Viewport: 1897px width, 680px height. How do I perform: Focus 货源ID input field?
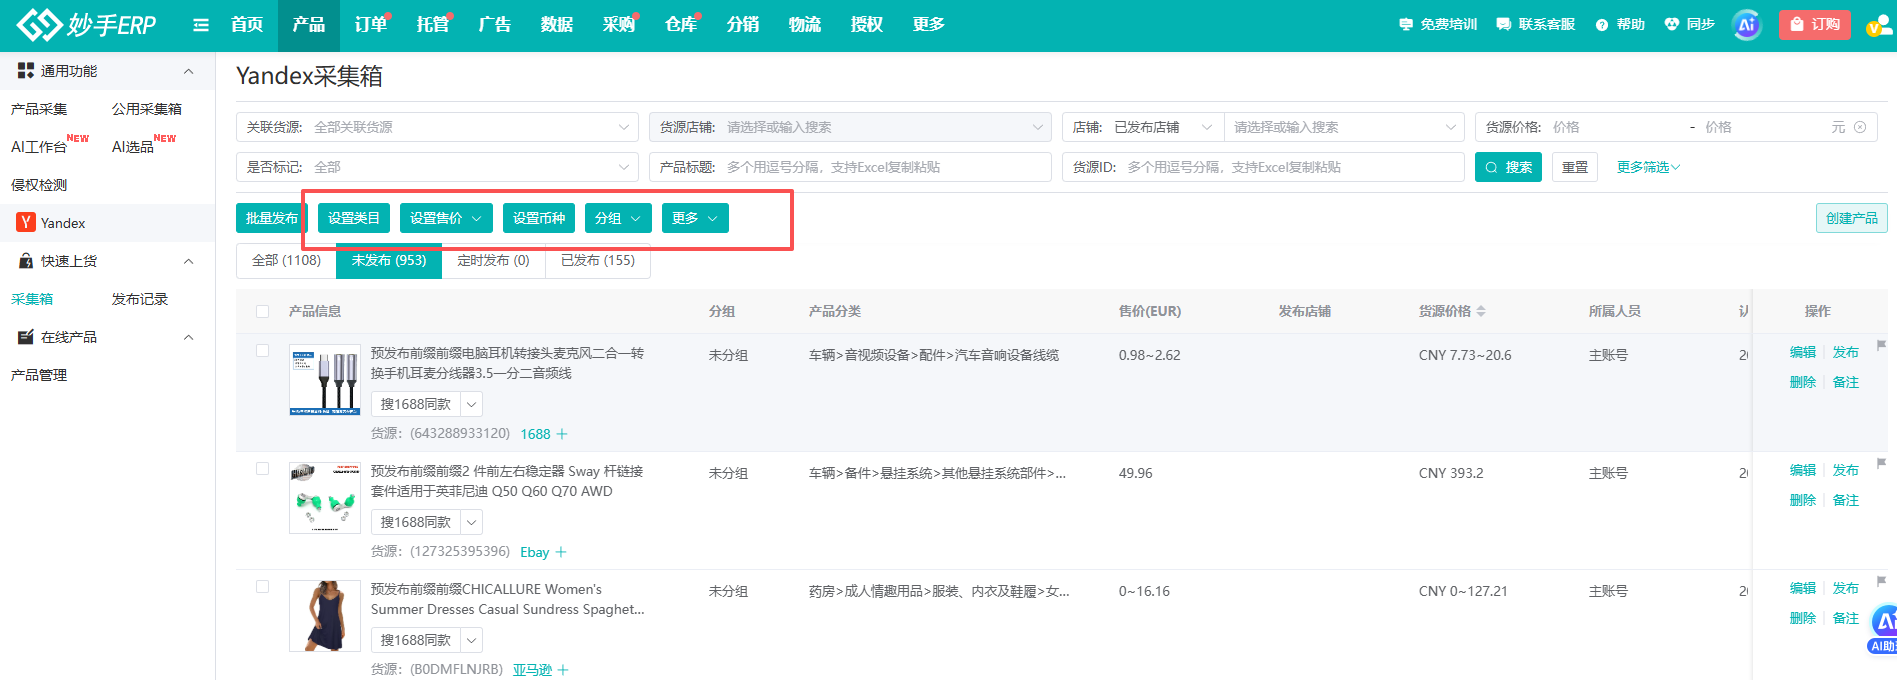[x=1263, y=167]
